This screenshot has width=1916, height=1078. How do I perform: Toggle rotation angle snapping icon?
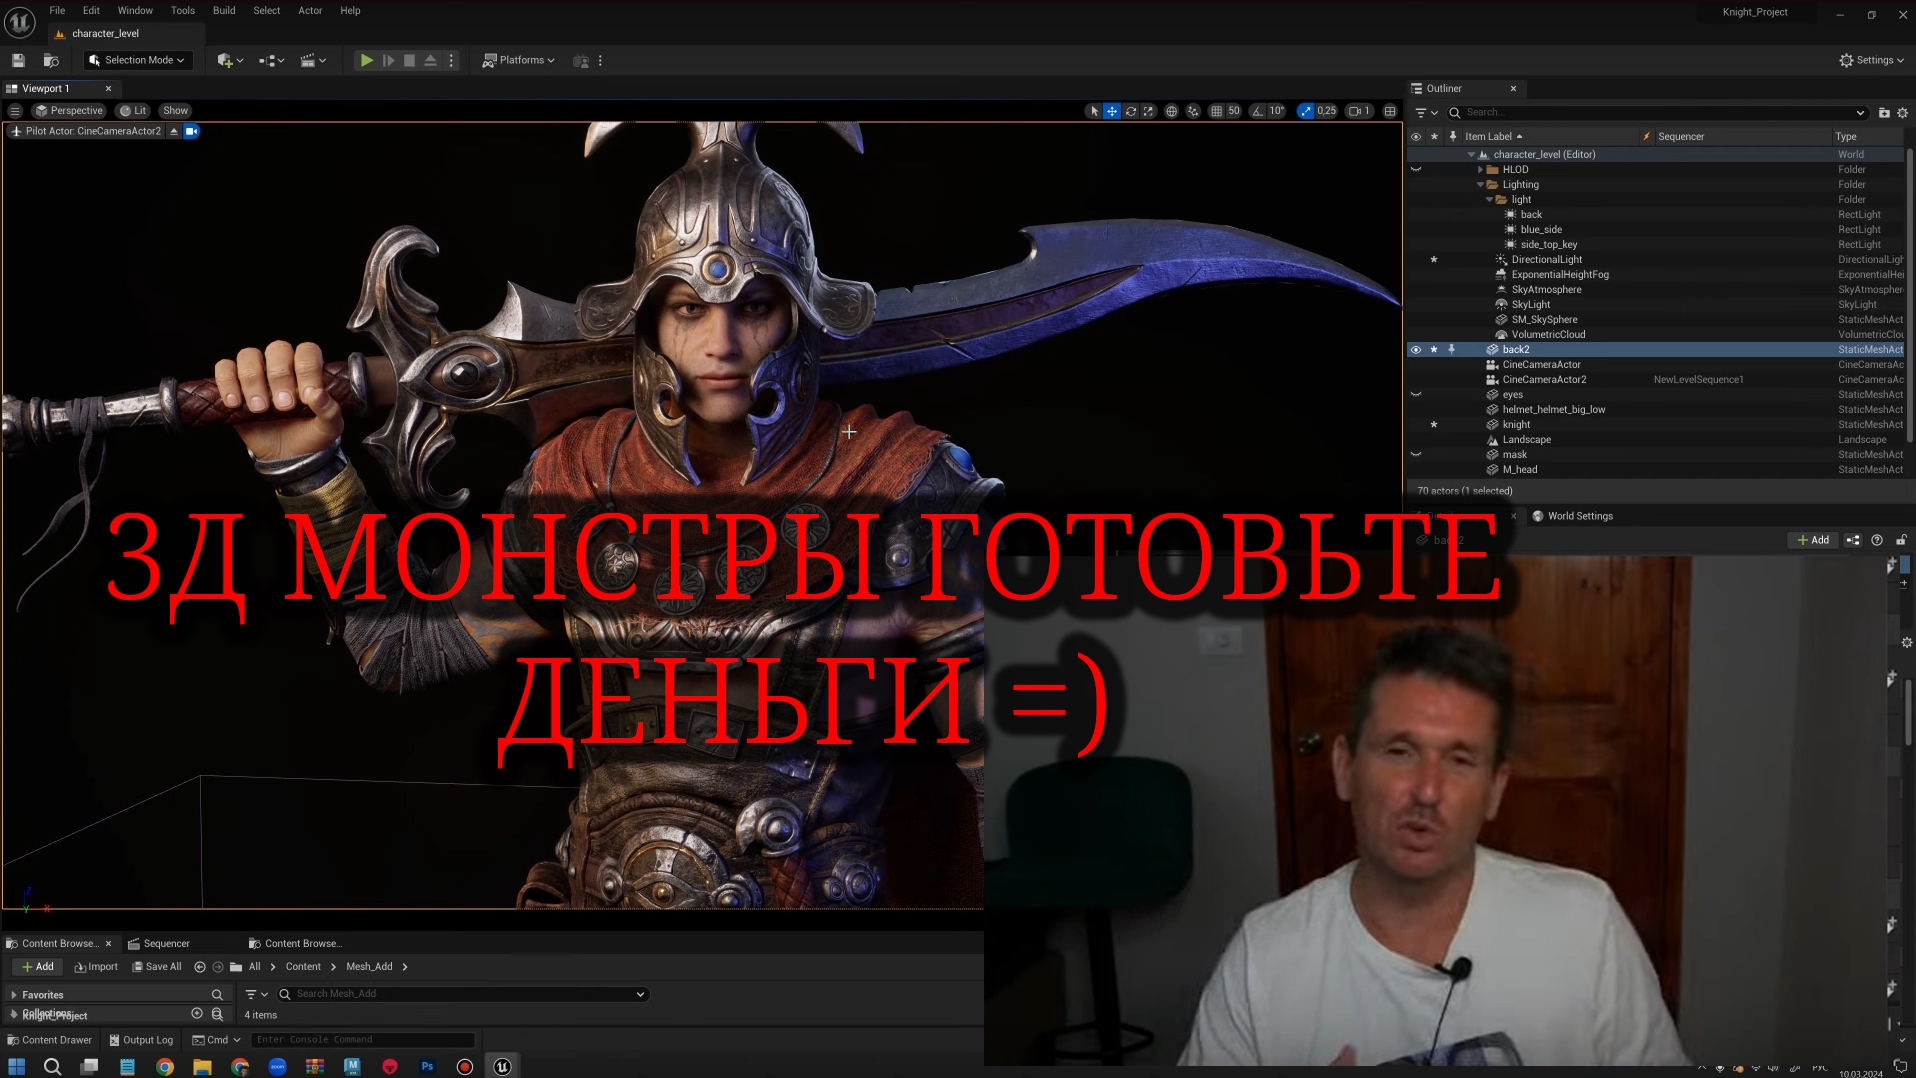point(1258,111)
